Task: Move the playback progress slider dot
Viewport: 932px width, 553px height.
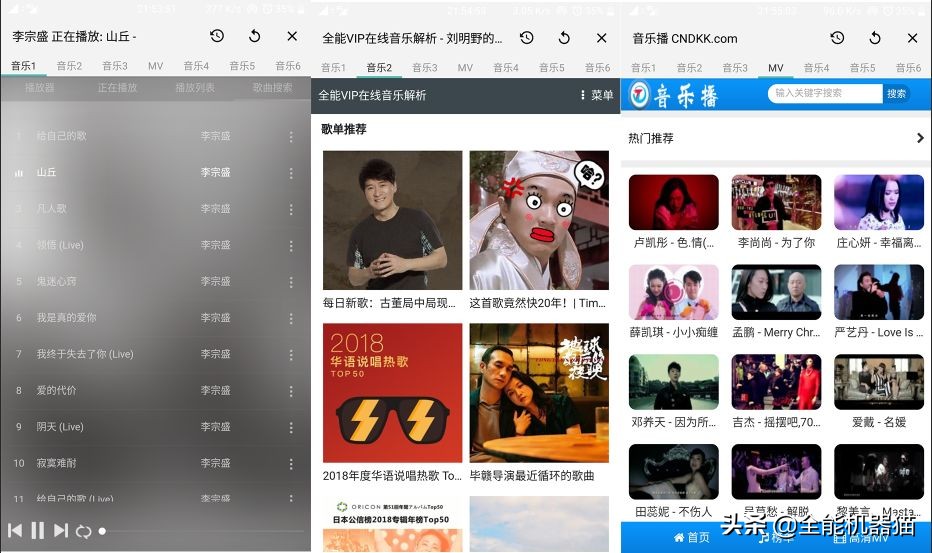Action: tap(102, 531)
